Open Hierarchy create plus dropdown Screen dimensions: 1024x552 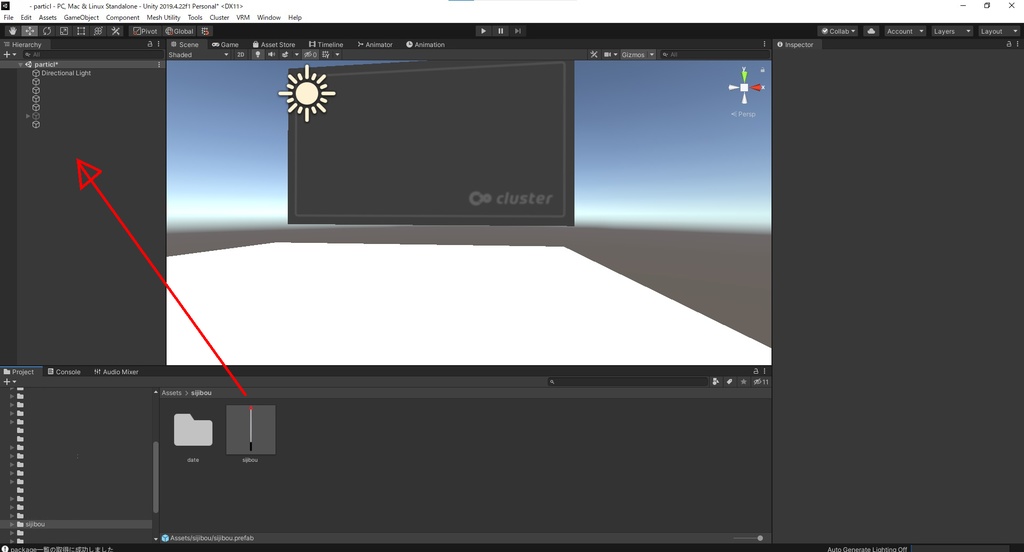coord(9,55)
